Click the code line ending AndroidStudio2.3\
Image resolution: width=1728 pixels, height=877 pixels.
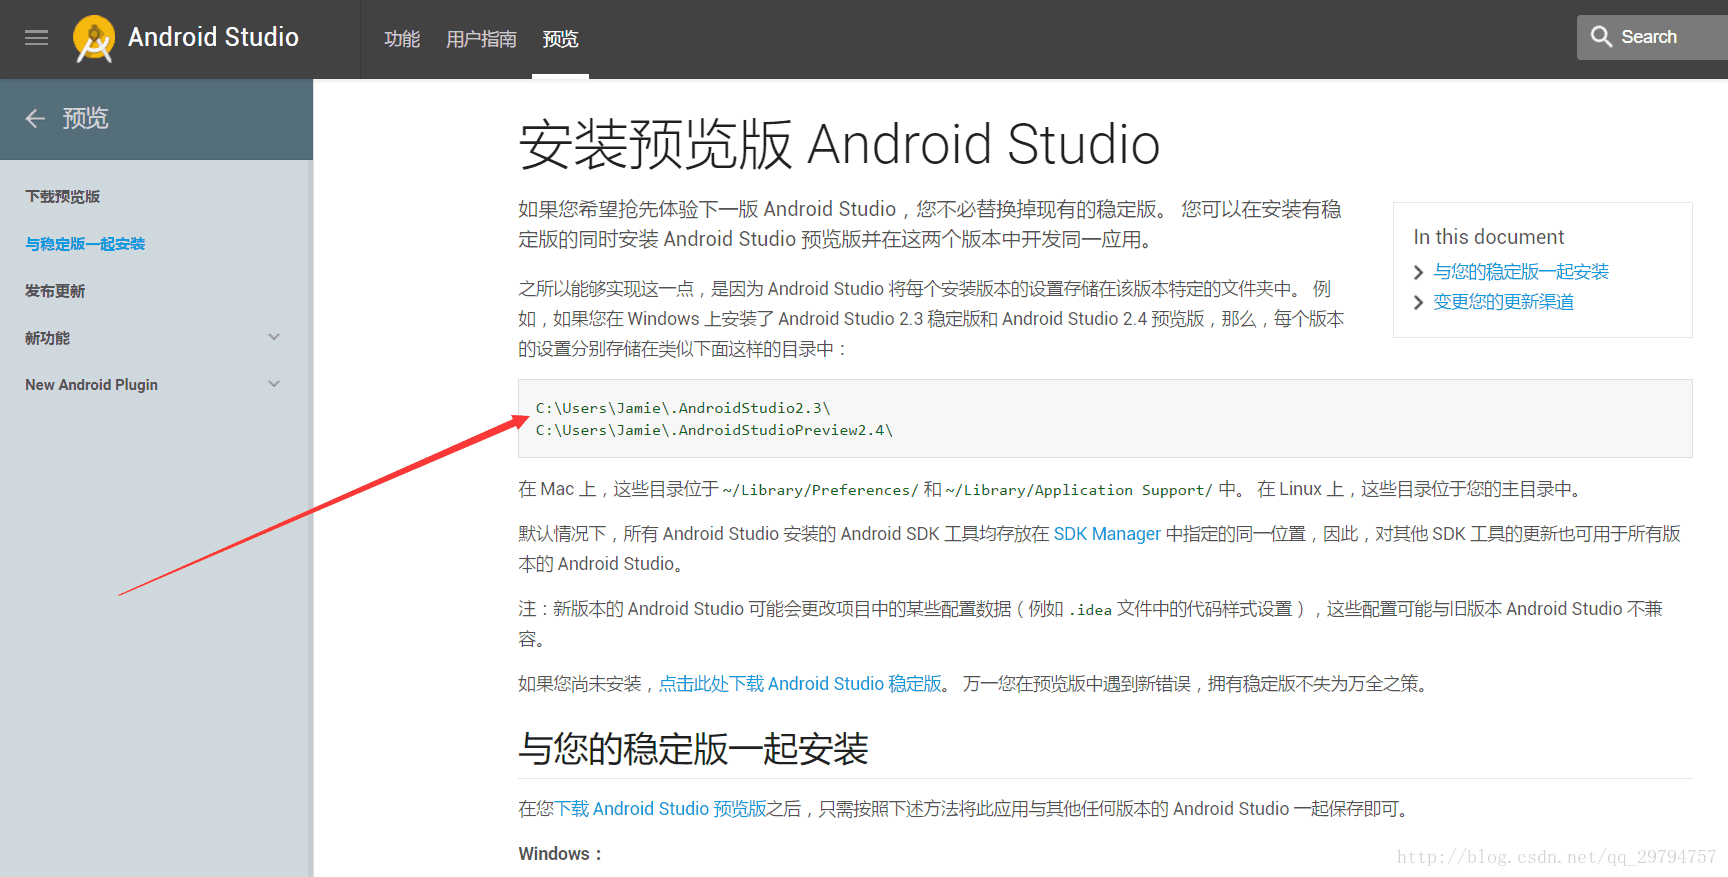tap(683, 408)
